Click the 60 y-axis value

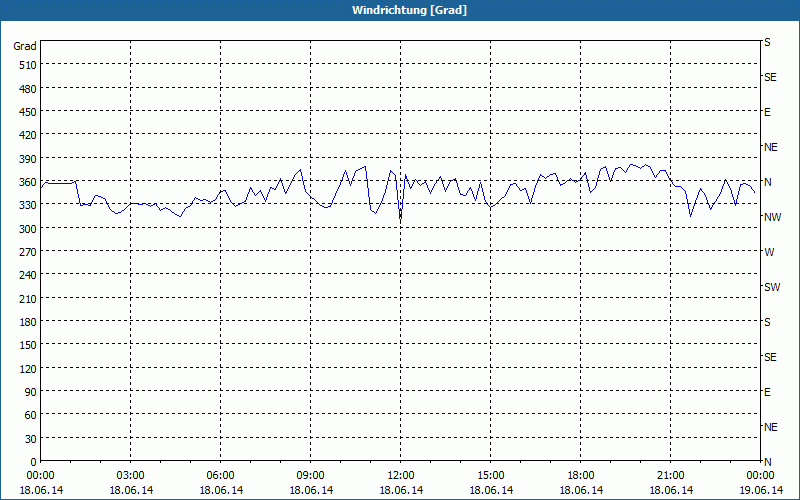(x=31, y=415)
